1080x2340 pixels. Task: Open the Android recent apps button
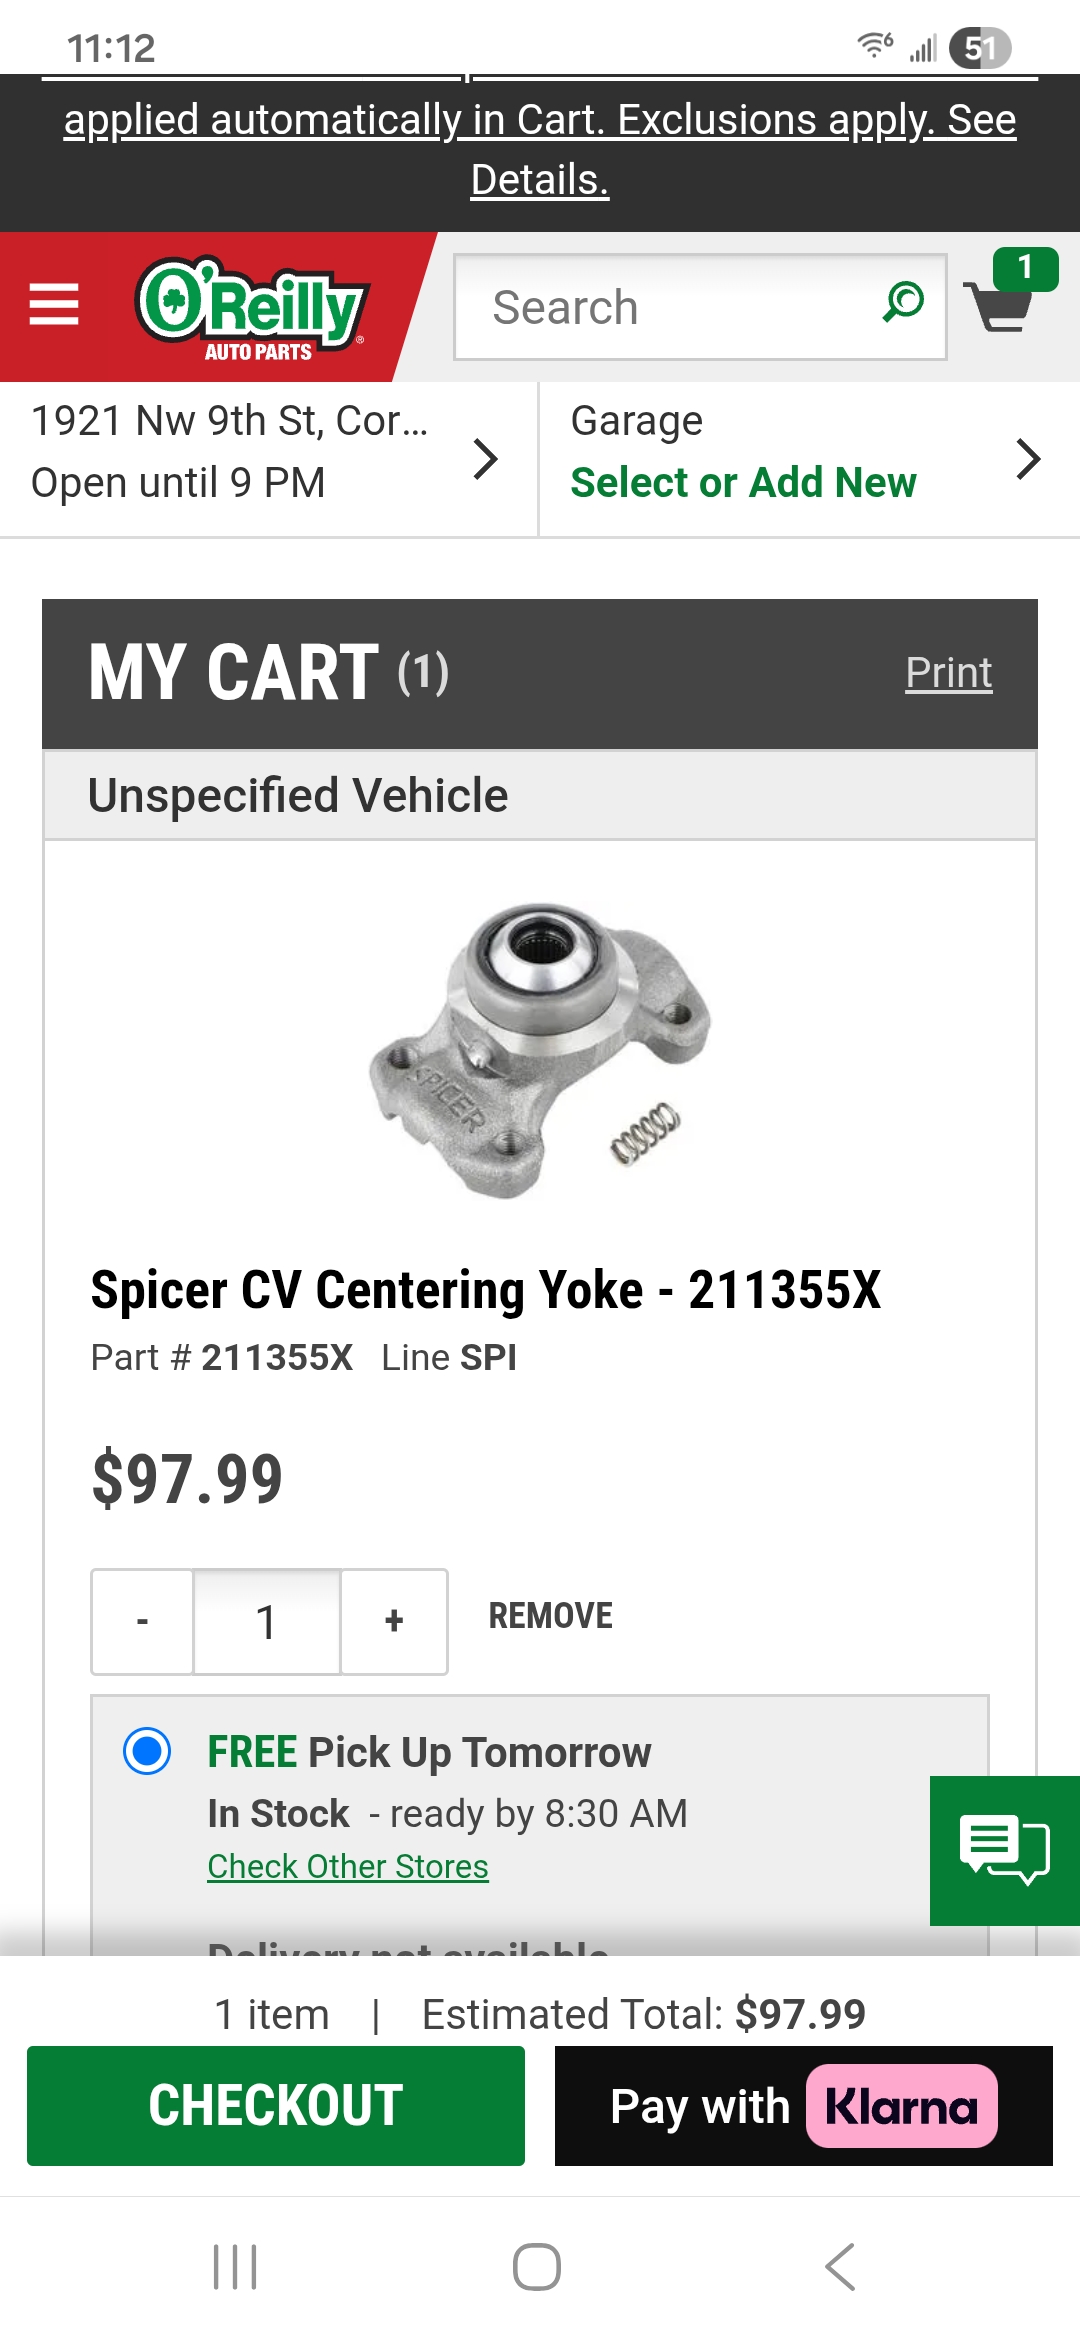pos(235,2267)
